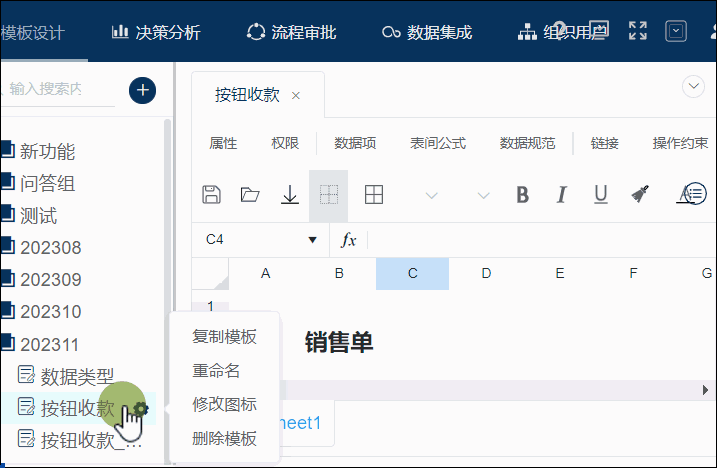
Task: Expand the first toolbar dropdown chevron
Action: click(431, 196)
